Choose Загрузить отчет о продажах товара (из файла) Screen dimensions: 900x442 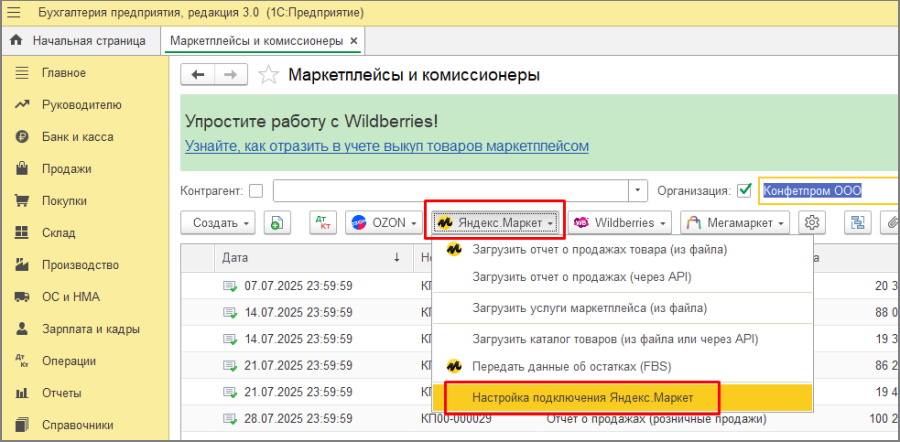tap(622, 250)
